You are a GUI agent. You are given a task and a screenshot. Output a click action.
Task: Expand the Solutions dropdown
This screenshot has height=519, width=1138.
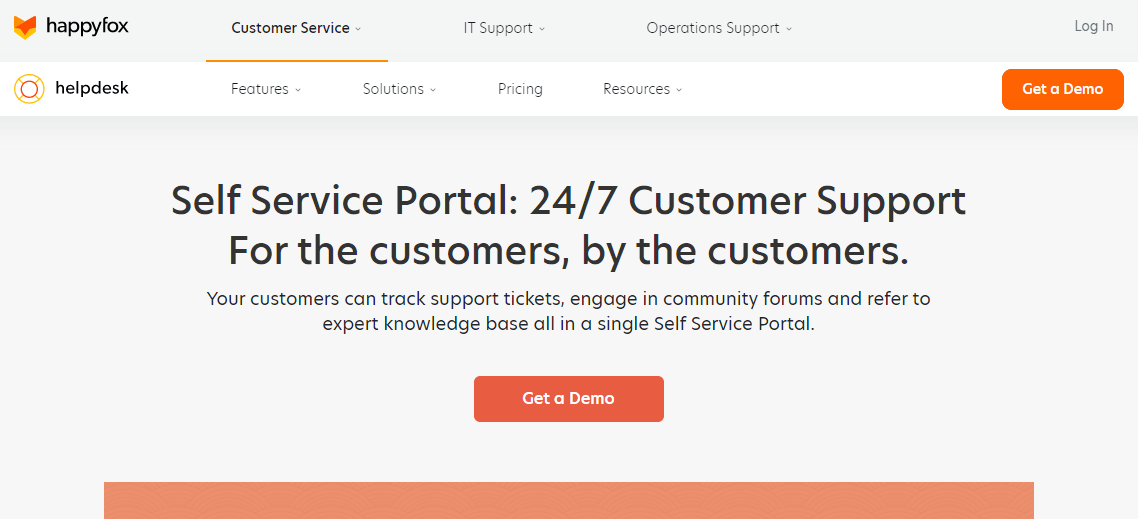399,89
